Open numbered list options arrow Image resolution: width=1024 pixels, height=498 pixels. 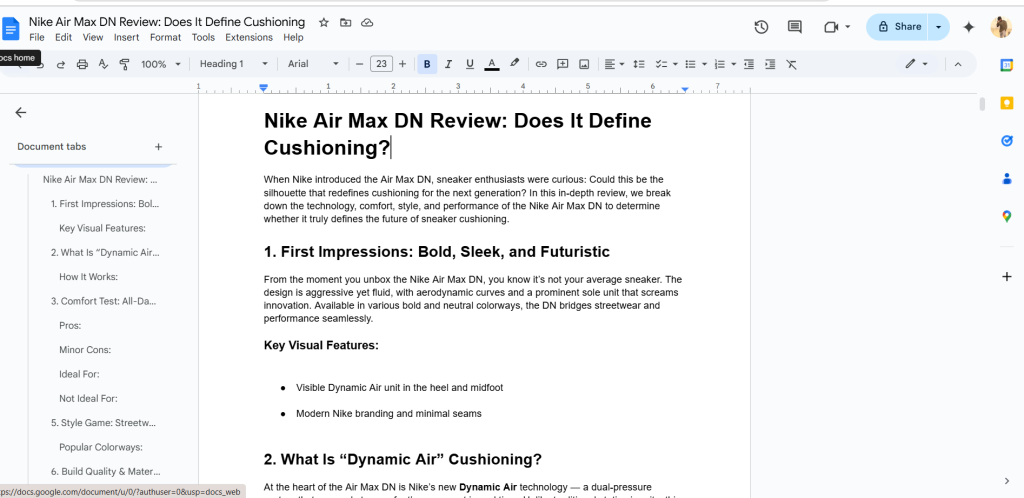click(734, 64)
